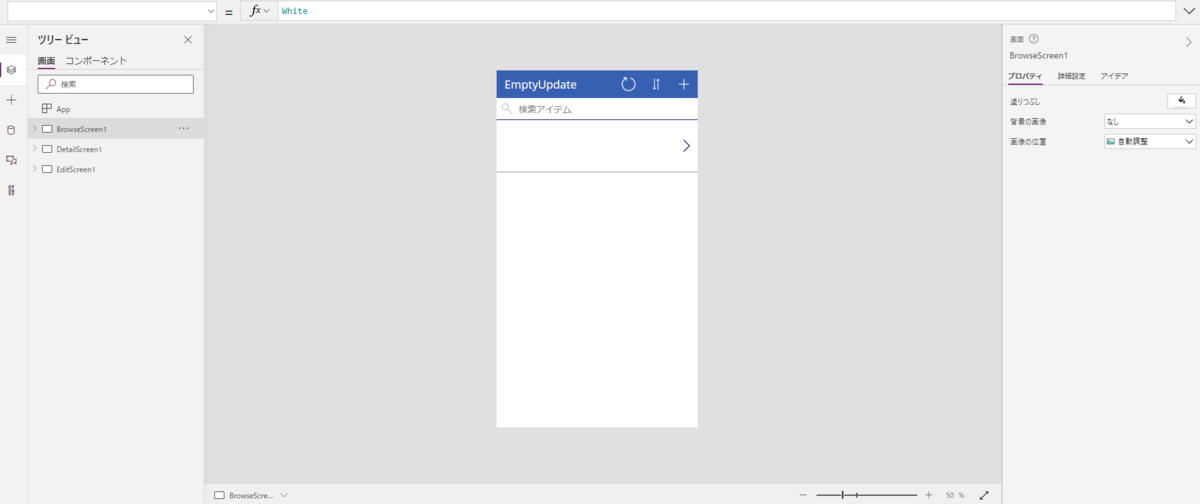Open the 塗りつぶし fill color picker

click(1181, 100)
